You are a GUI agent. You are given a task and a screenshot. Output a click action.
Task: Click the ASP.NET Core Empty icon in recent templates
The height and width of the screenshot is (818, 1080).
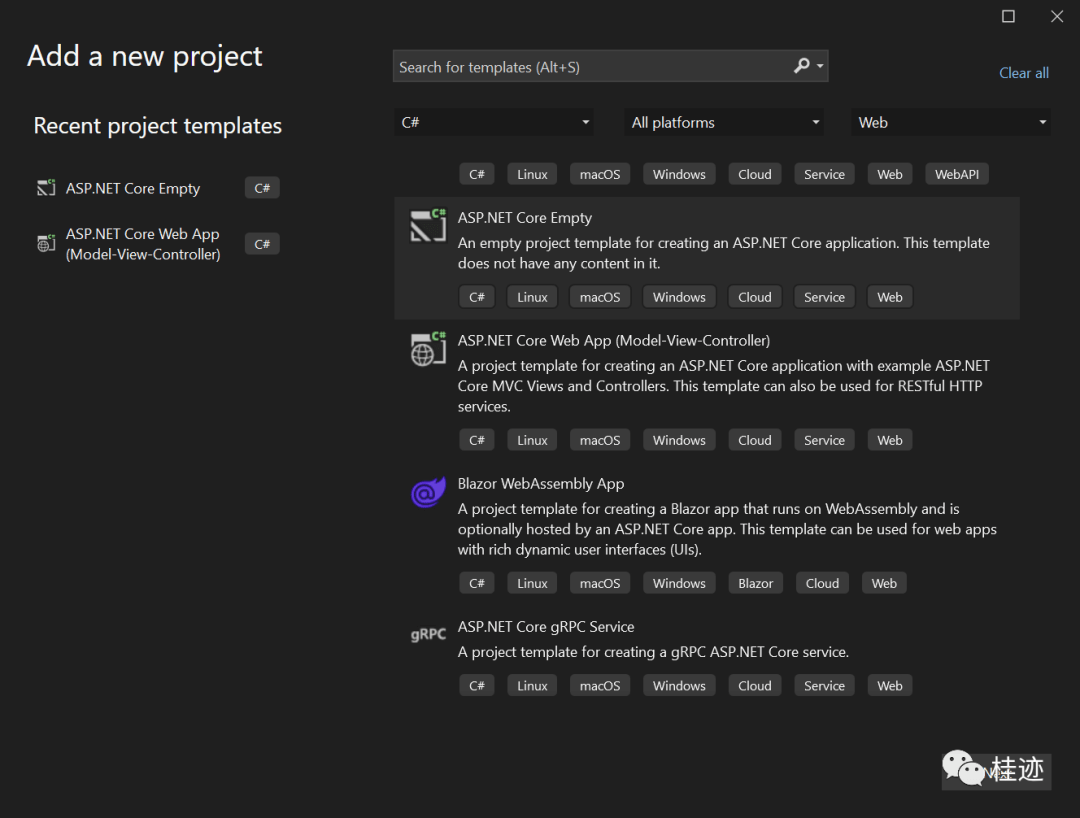(45, 187)
